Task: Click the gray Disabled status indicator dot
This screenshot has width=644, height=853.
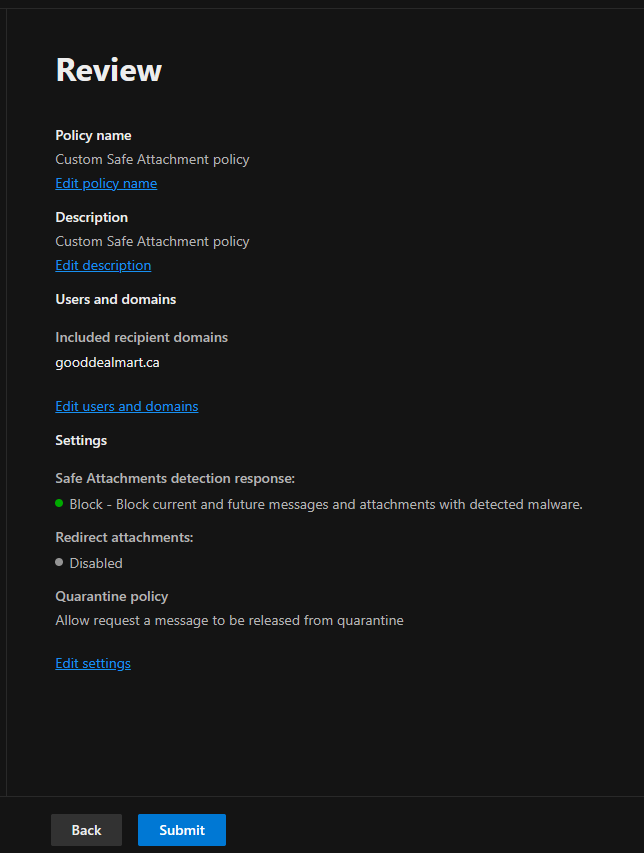Action: click(x=59, y=562)
